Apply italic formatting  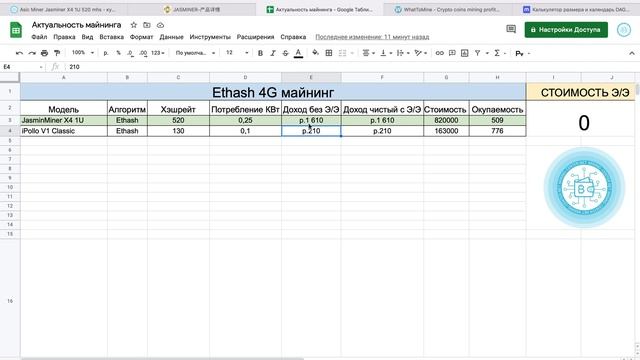[273, 53]
